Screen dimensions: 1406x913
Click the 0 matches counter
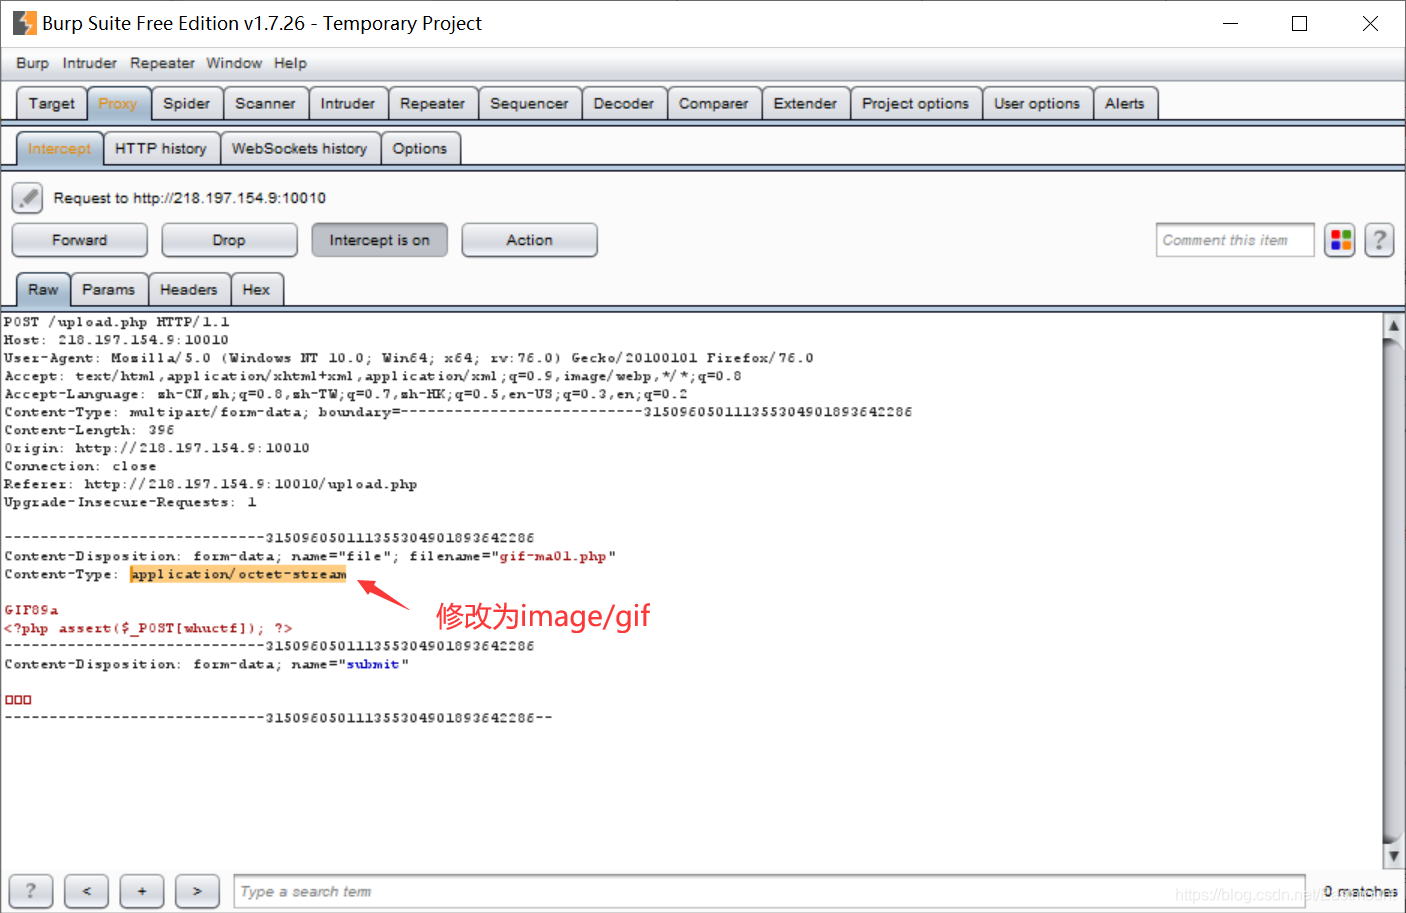pyautogui.click(x=1360, y=891)
